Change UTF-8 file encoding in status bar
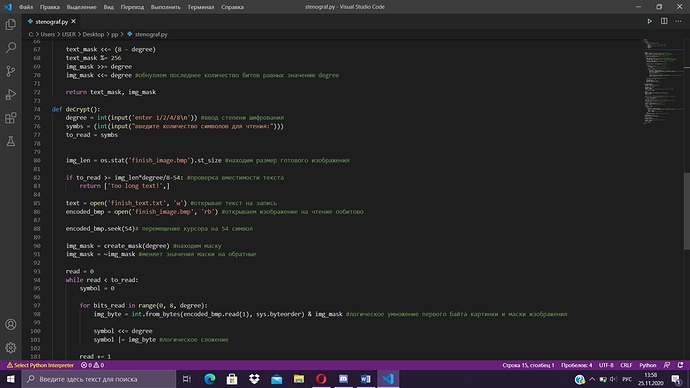 [x=606, y=365]
